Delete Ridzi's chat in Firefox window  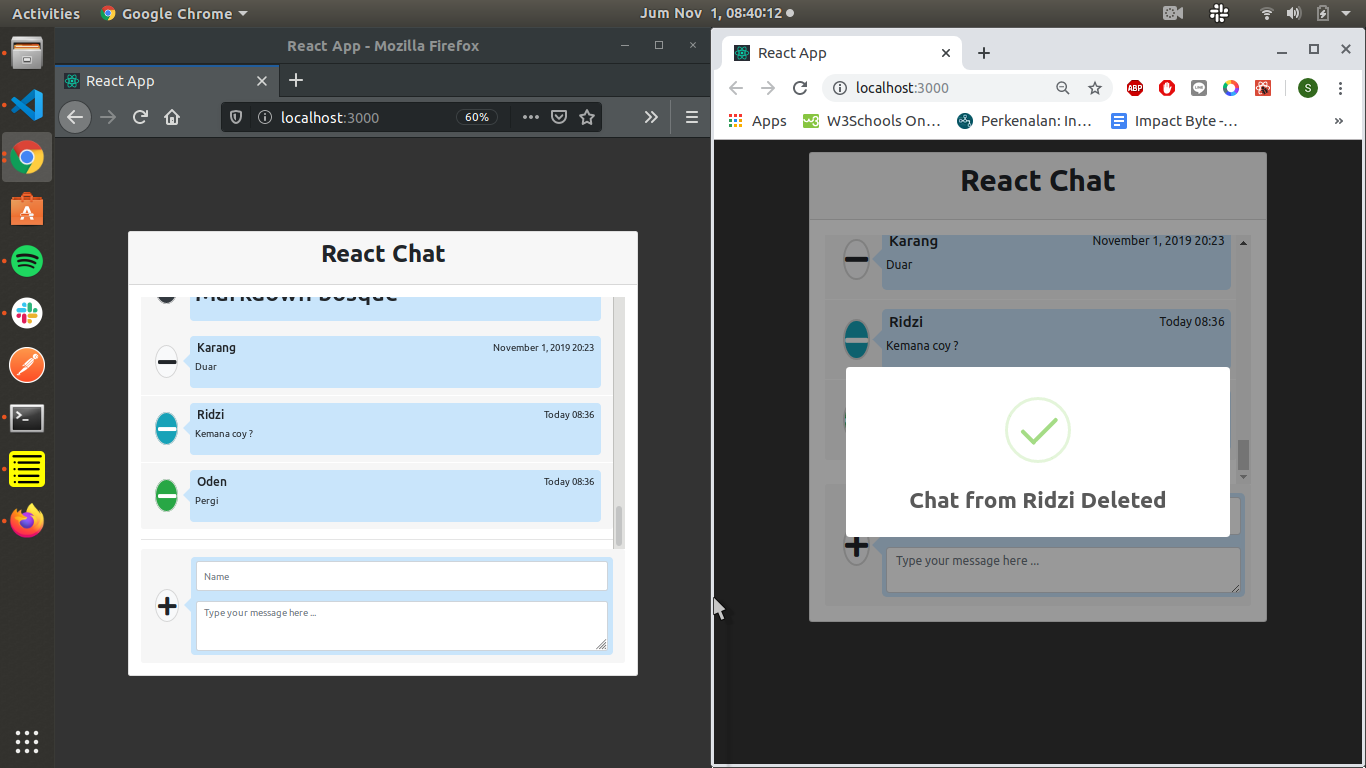point(167,428)
